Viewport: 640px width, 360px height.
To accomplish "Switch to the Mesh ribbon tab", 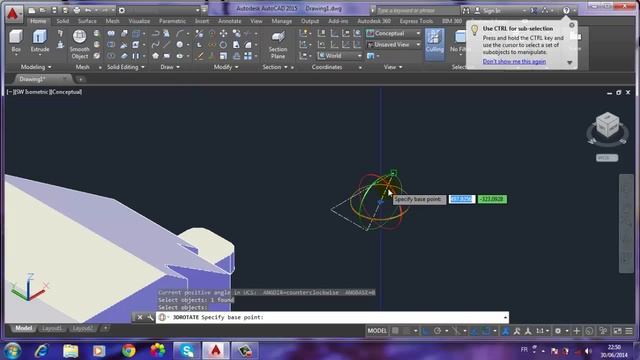I will pyautogui.click(x=112, y=21).
